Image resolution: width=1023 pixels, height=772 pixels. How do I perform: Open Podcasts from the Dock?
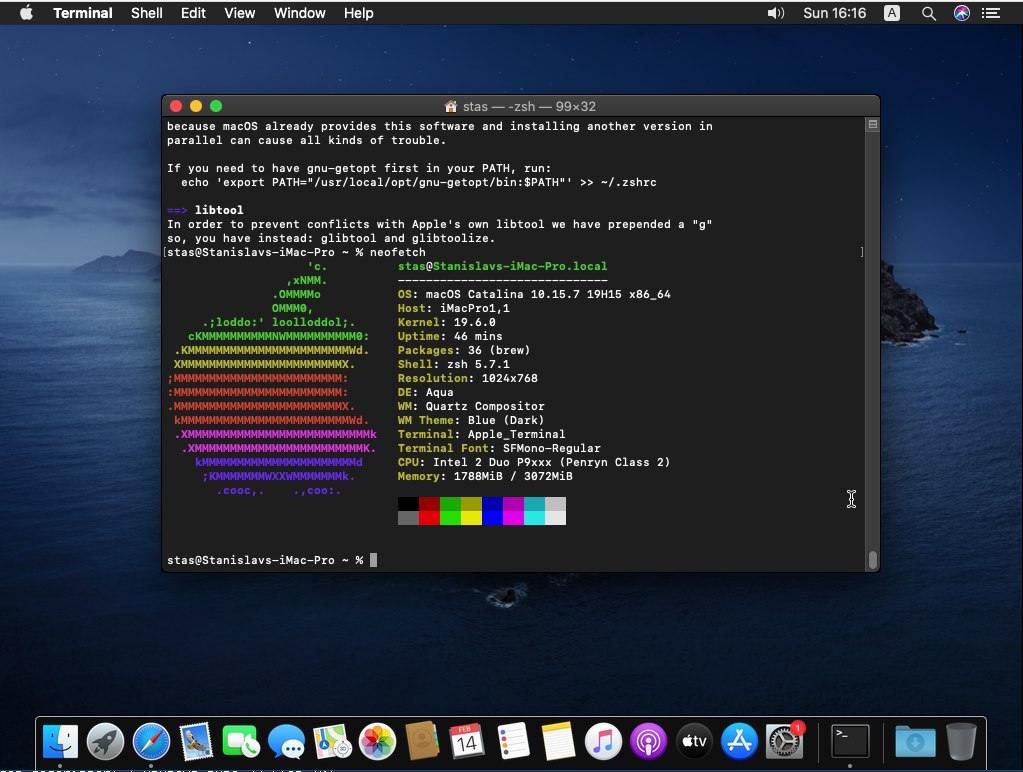tap(649, 742)
